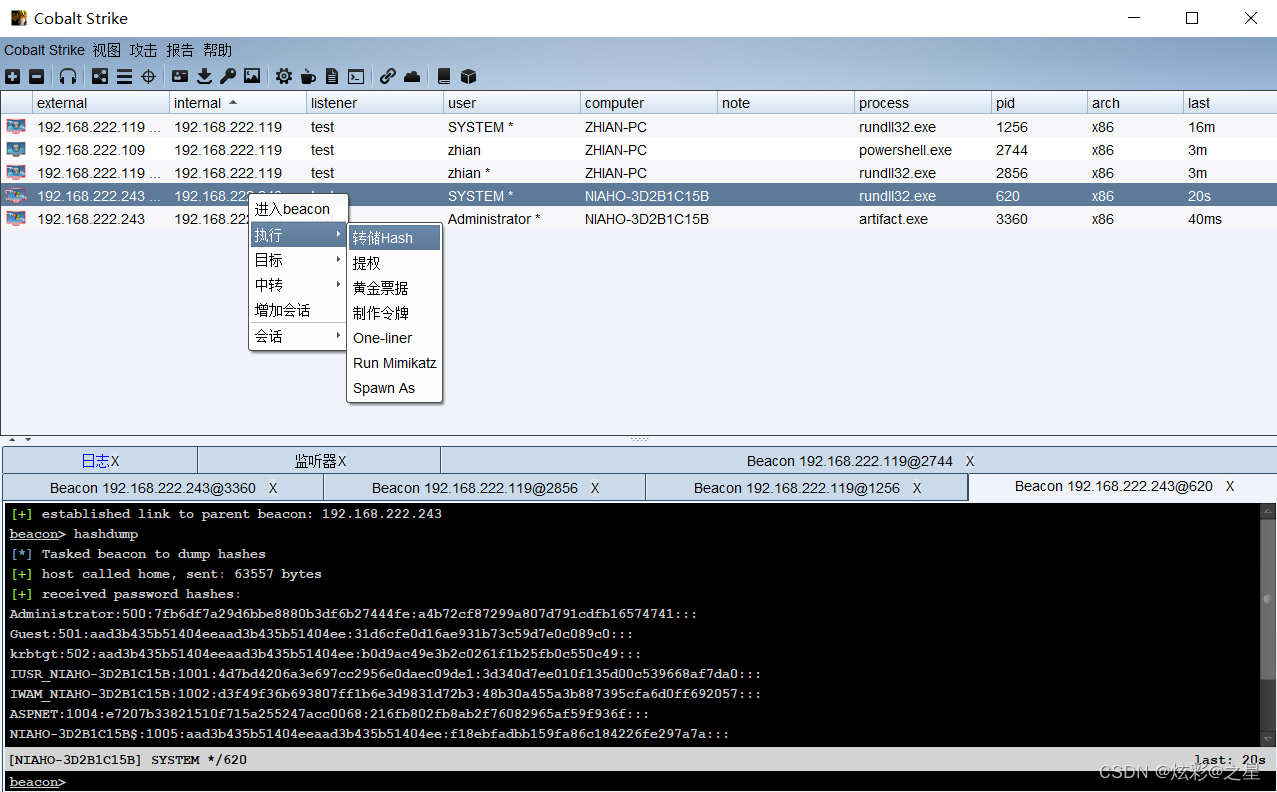This screenshot has height=792, width=1277.
Task: Open the Java applet attack coffee cup icon
Action: 308,76
